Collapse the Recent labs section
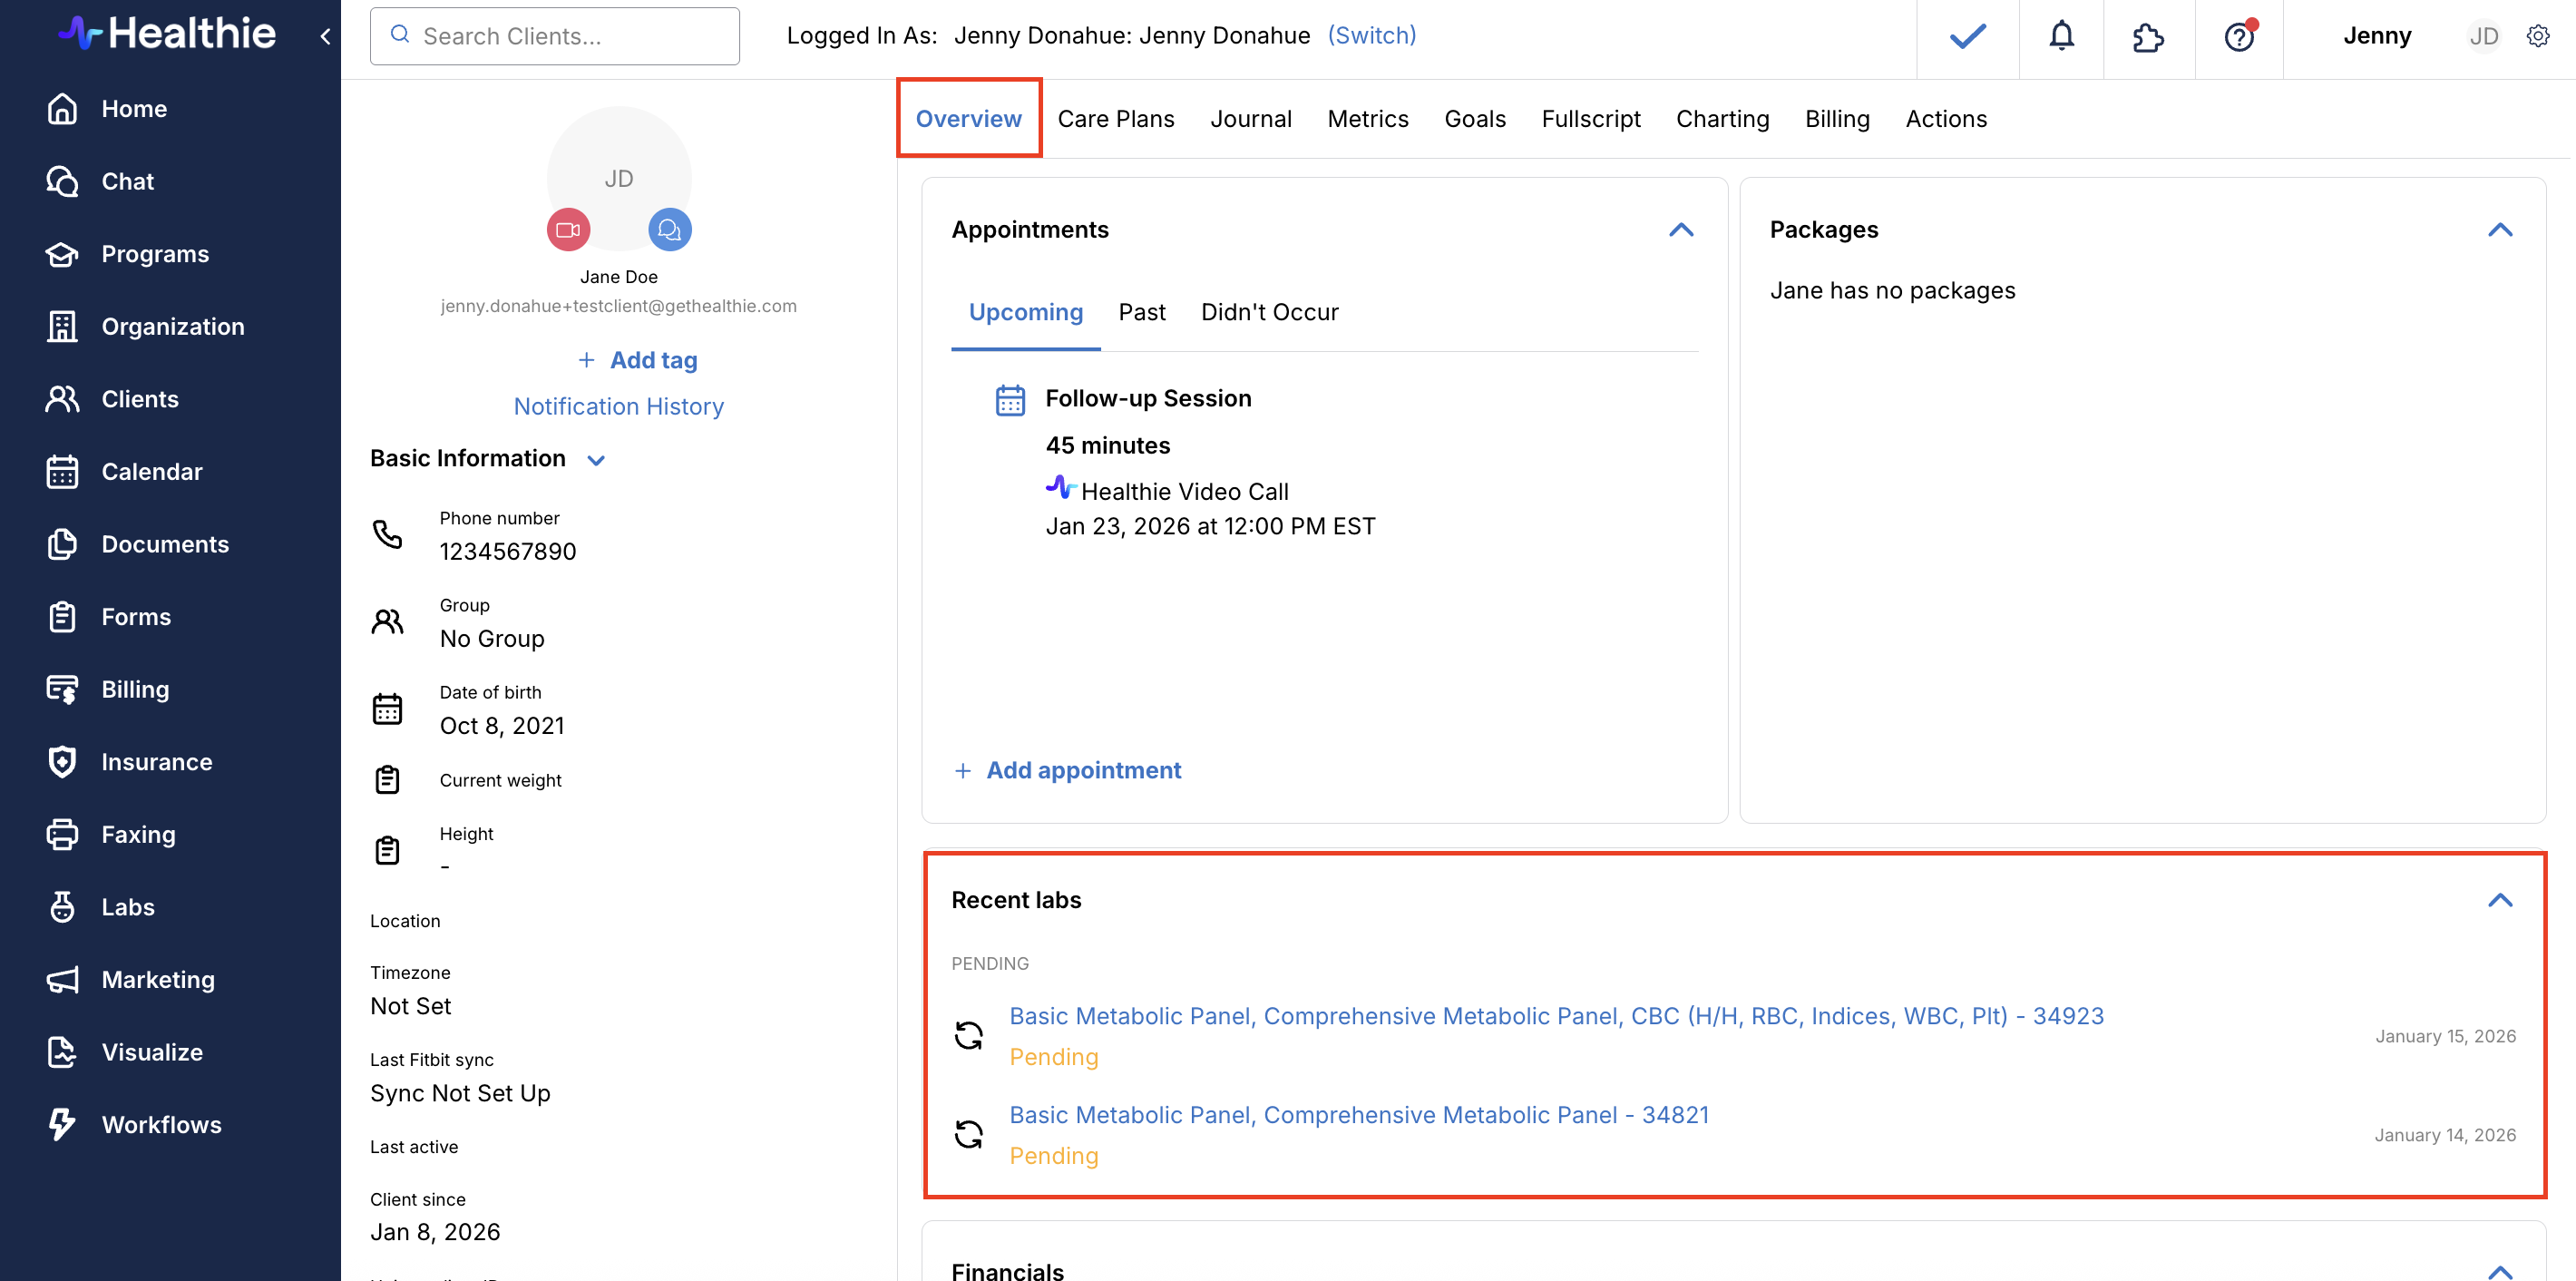This screenshot has height=1281, width=2576. [2499, 900]
